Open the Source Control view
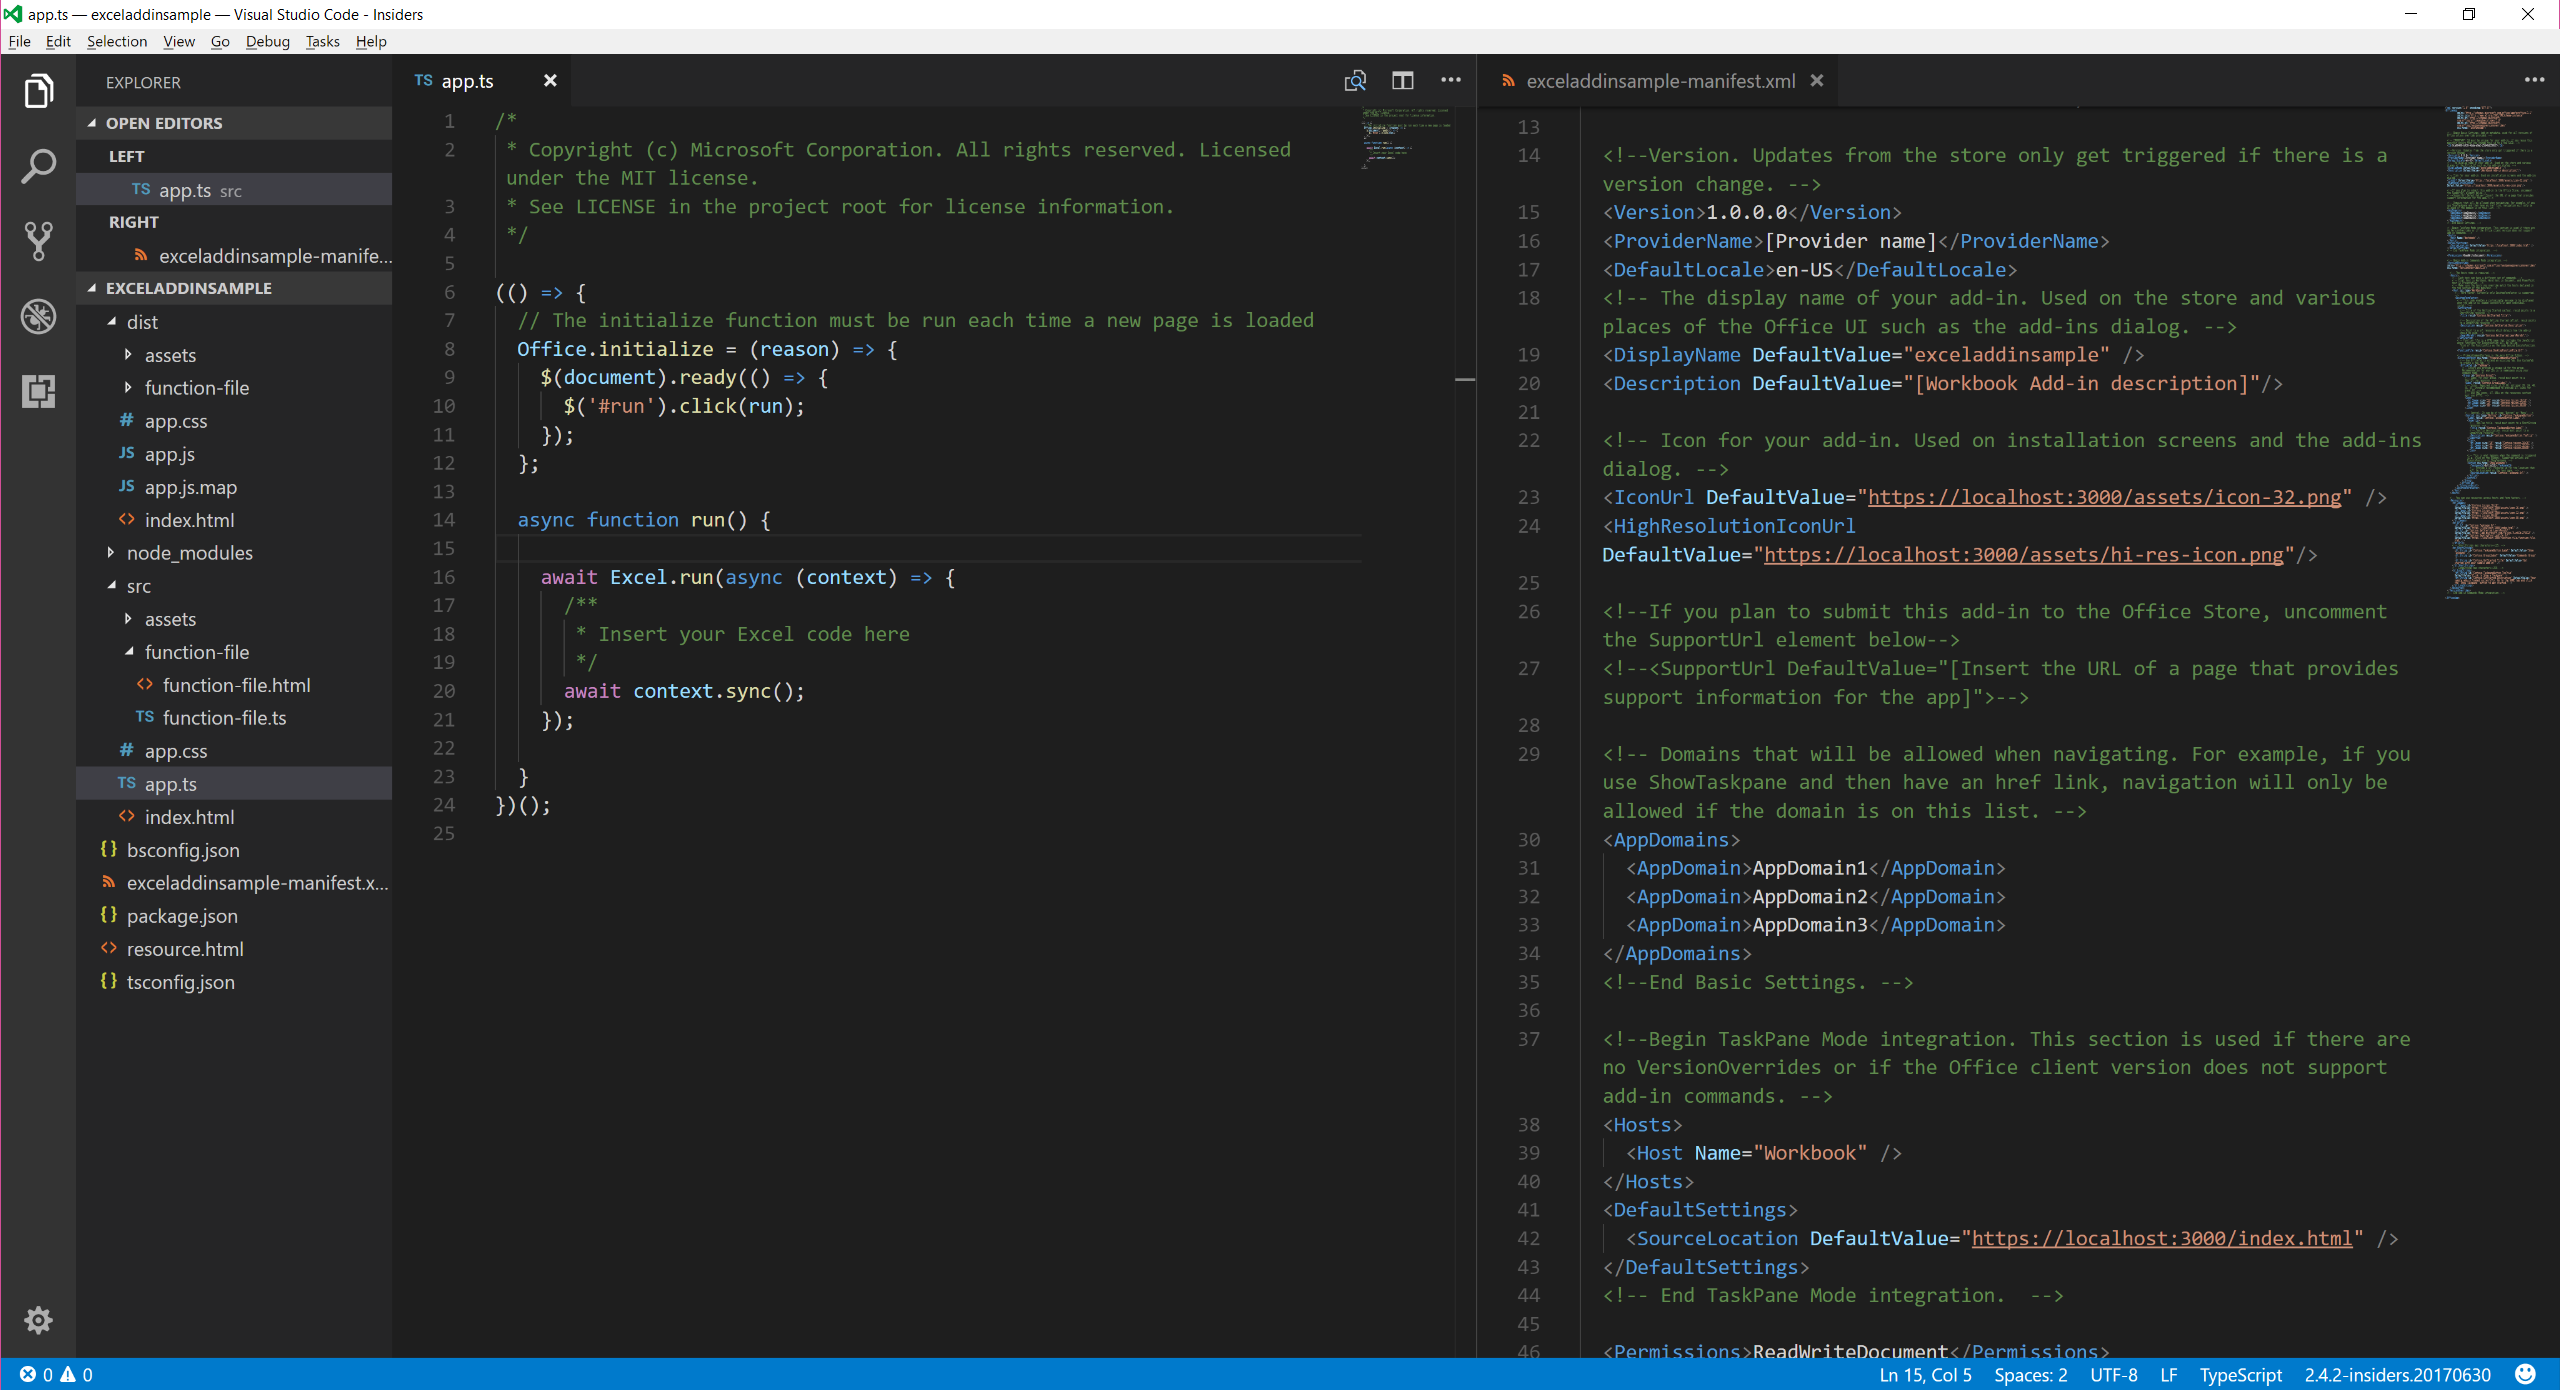This screenshot has height=1390, width=2560. (x=38, y=240)
